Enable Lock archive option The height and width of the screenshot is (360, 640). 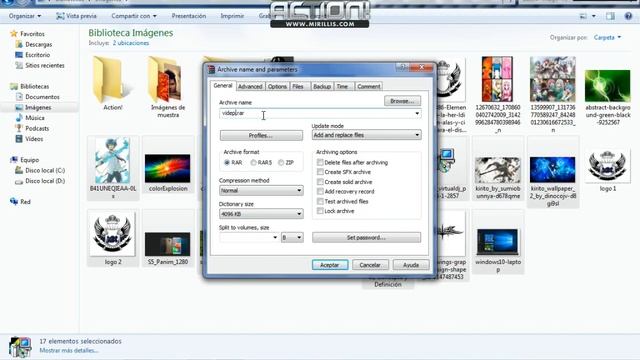click(x=320, y=211)
